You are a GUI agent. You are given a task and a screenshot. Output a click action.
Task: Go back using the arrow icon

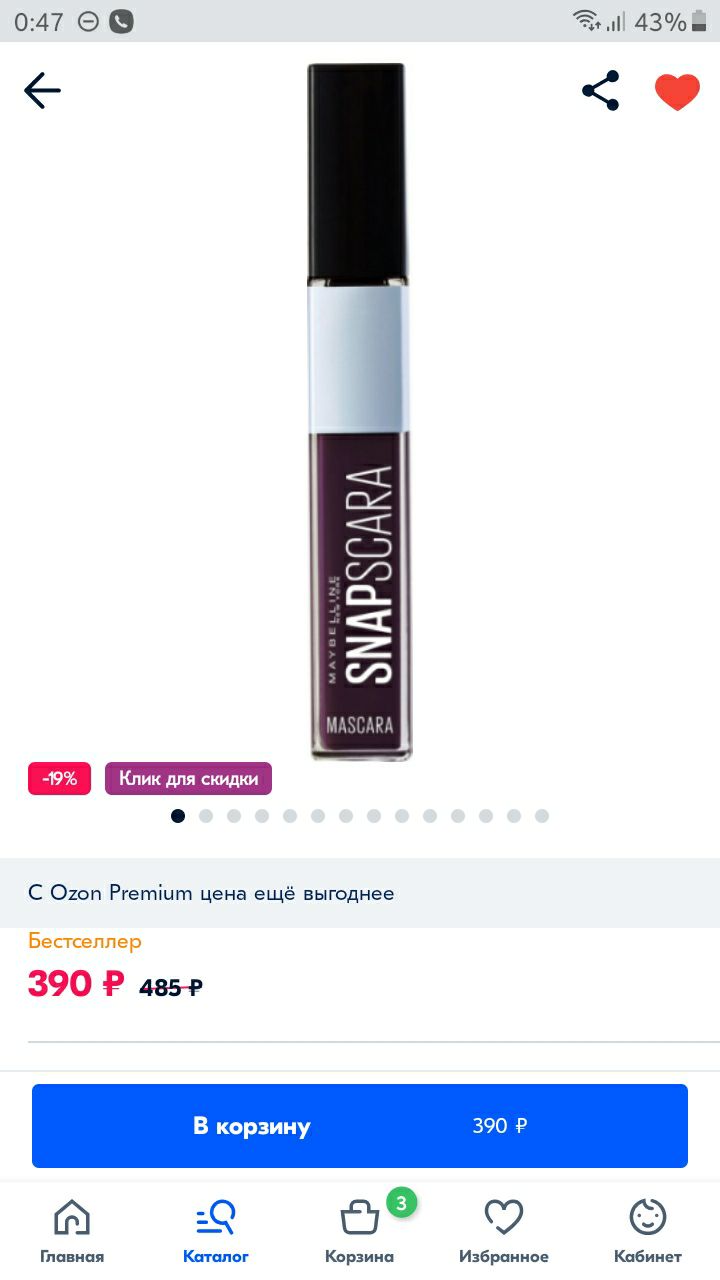point(42,91)
